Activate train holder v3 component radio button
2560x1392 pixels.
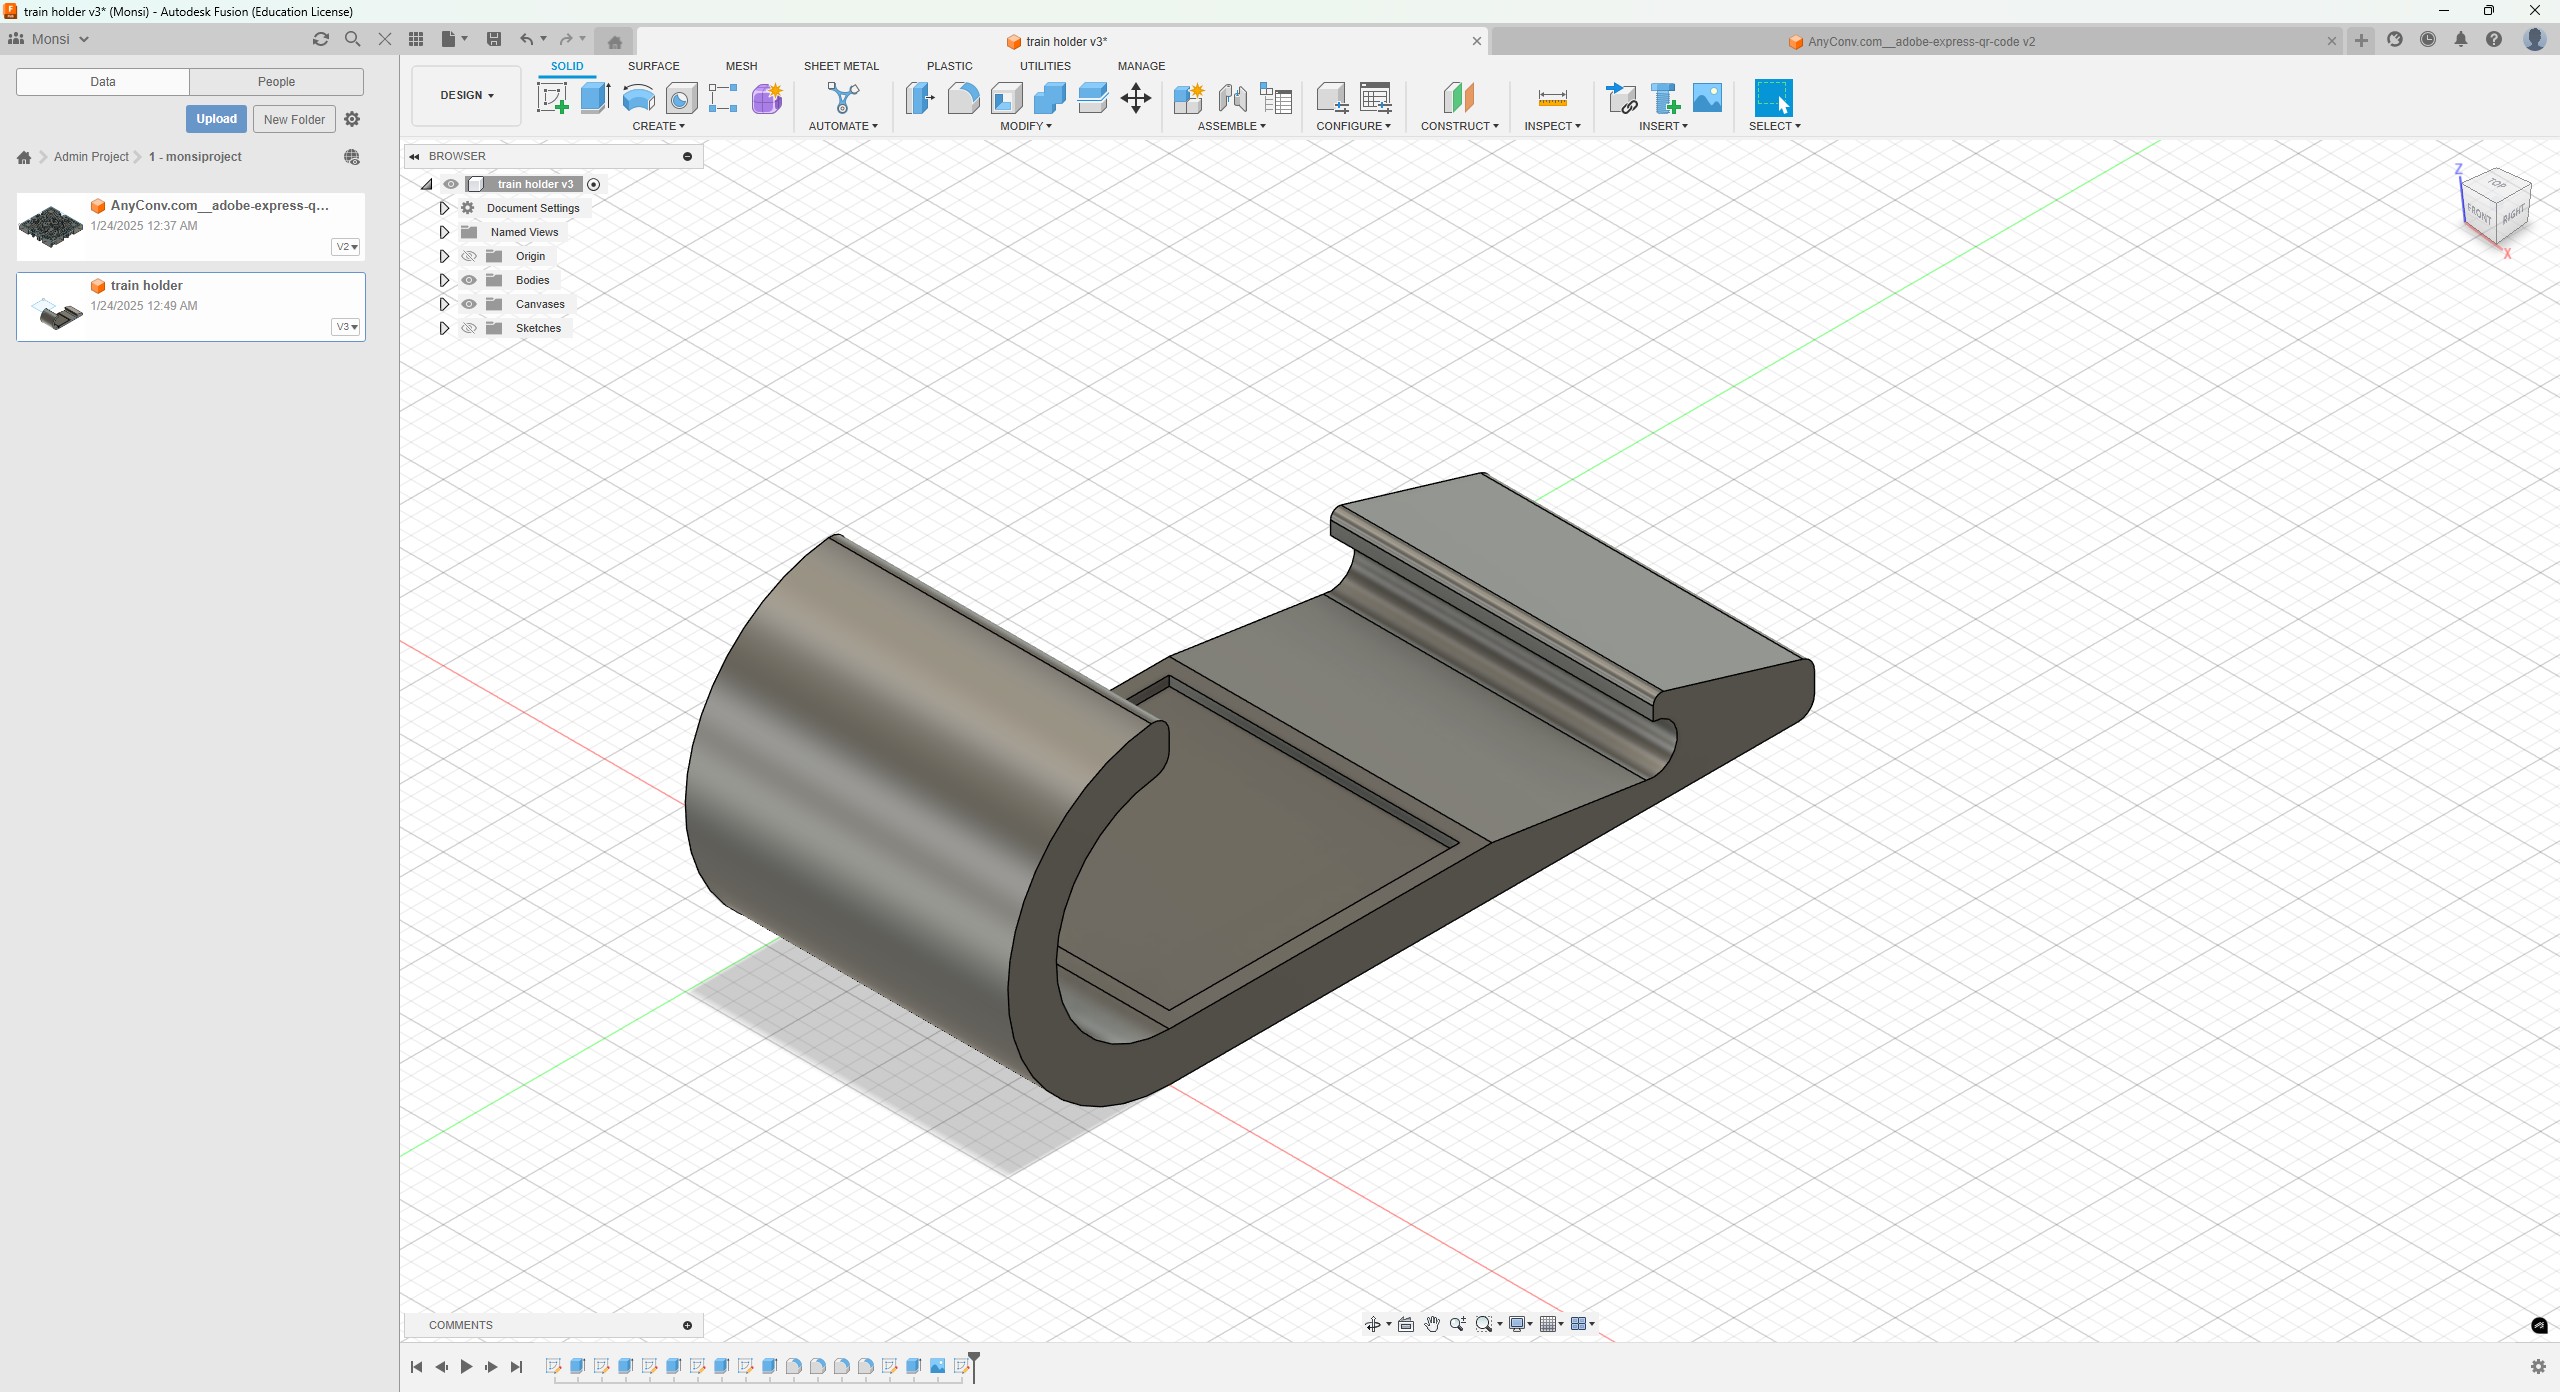pyautogui.click(x=594, y=184)
